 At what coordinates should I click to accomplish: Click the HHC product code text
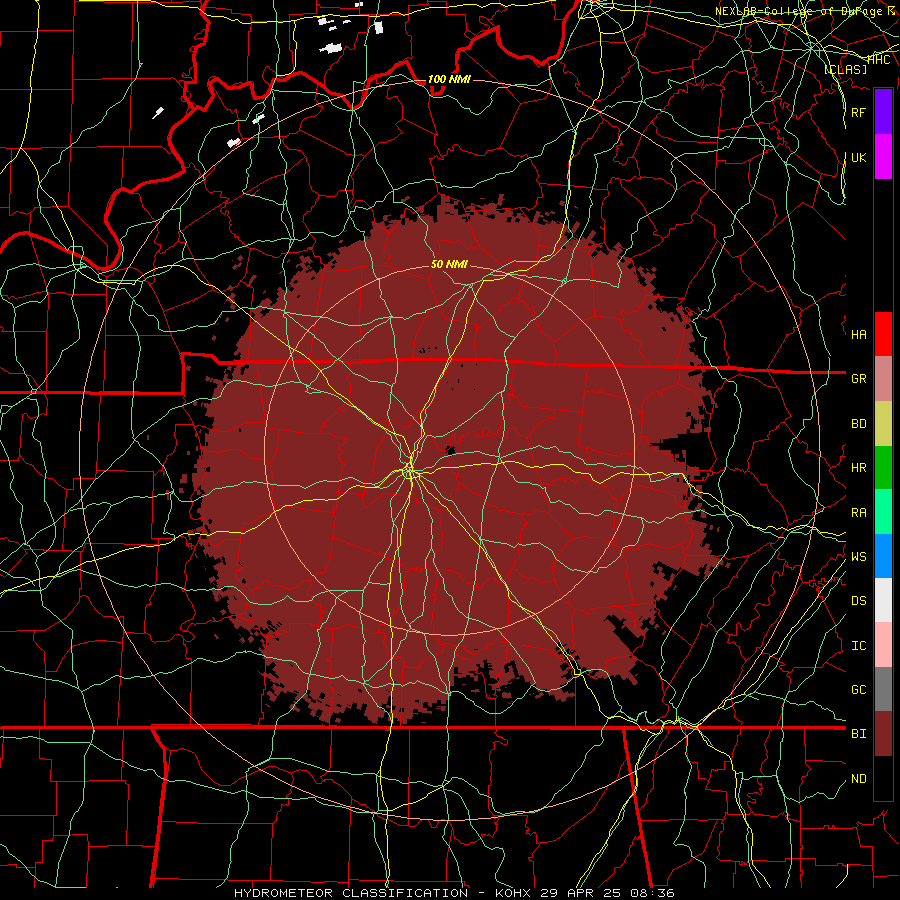point(878,60)
